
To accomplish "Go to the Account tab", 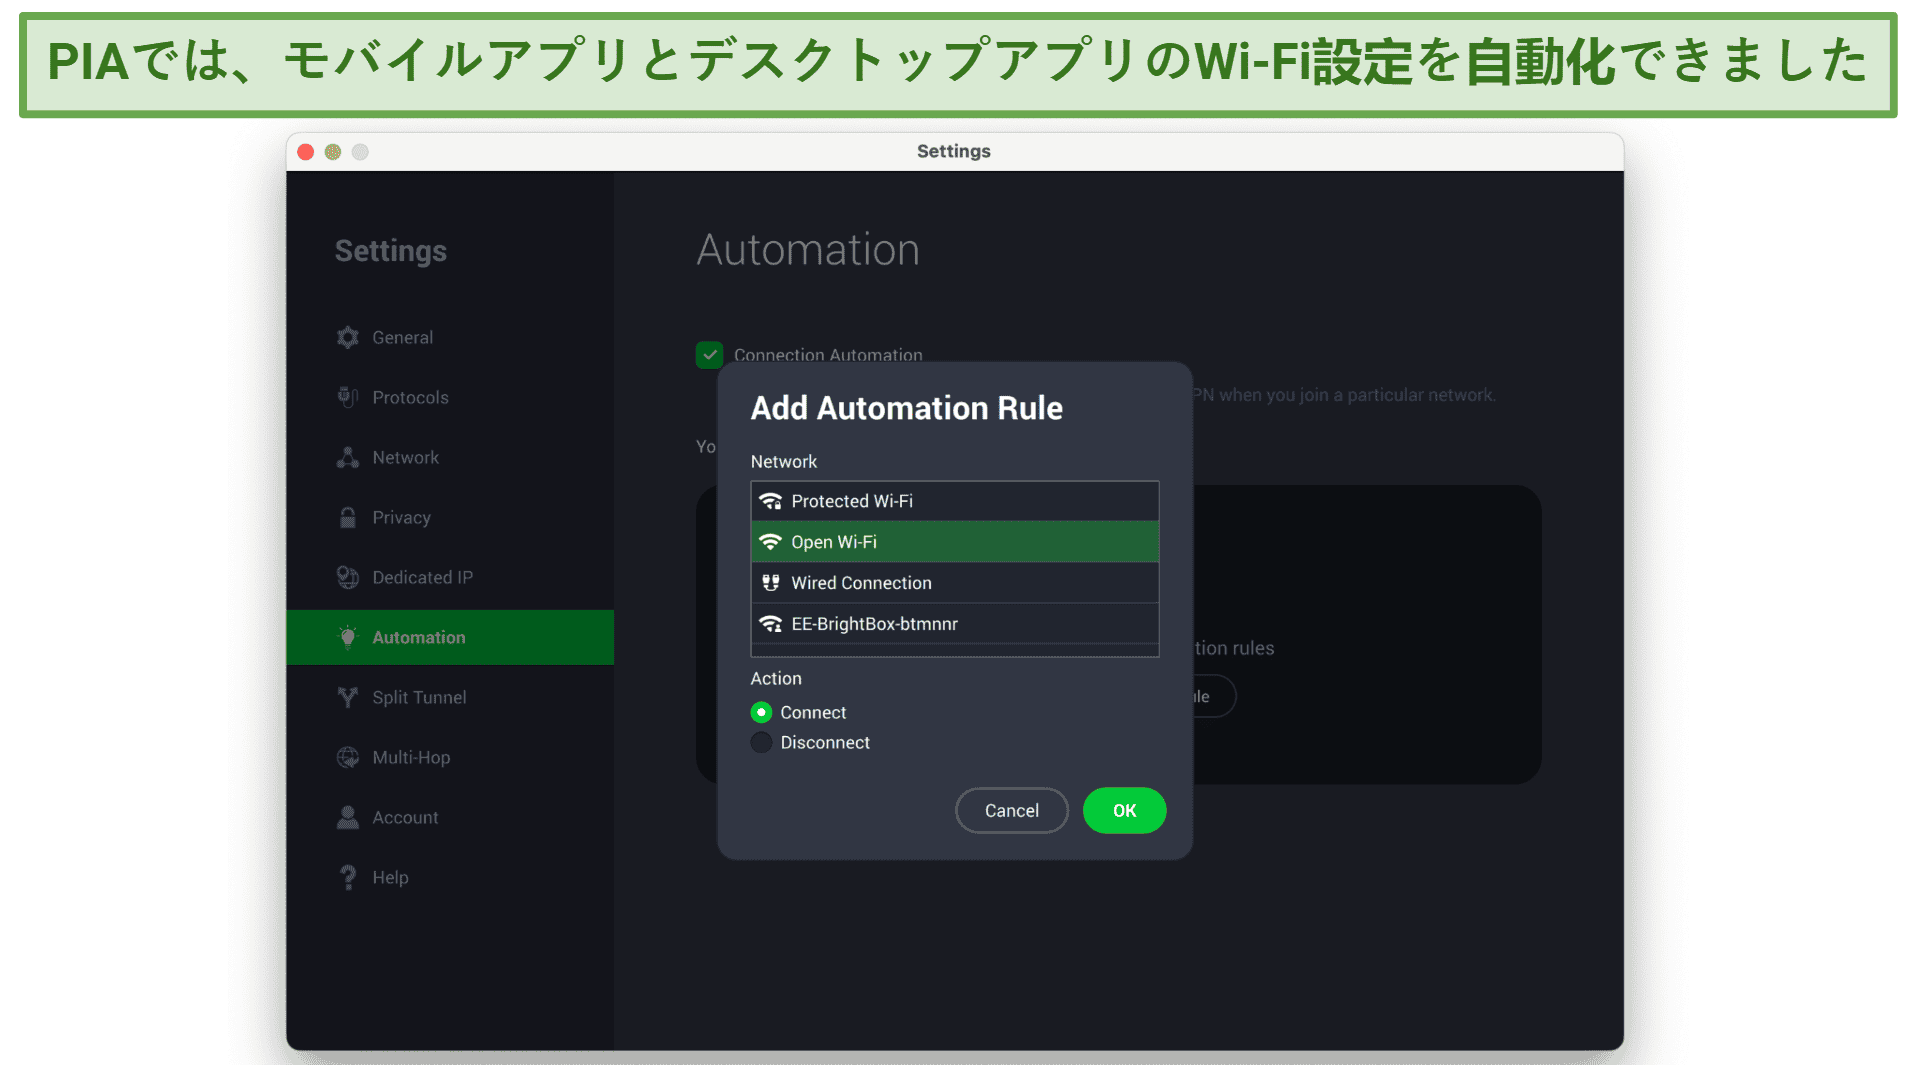I will (450, 818).
